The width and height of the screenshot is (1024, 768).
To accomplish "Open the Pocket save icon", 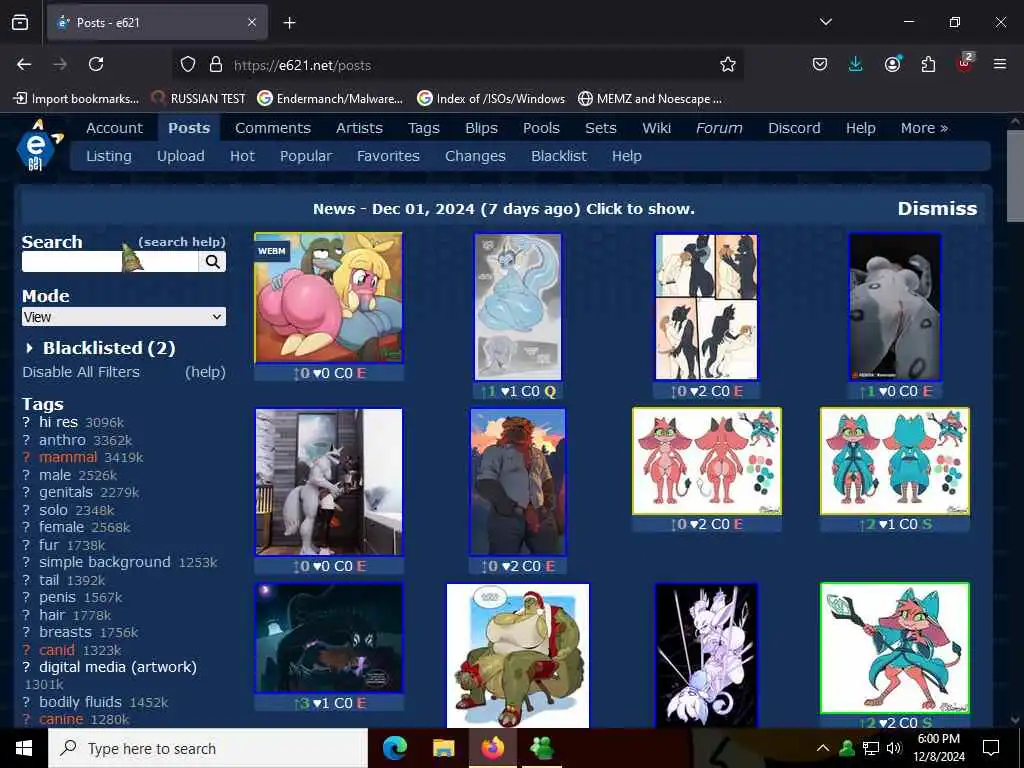I will 820,64.
